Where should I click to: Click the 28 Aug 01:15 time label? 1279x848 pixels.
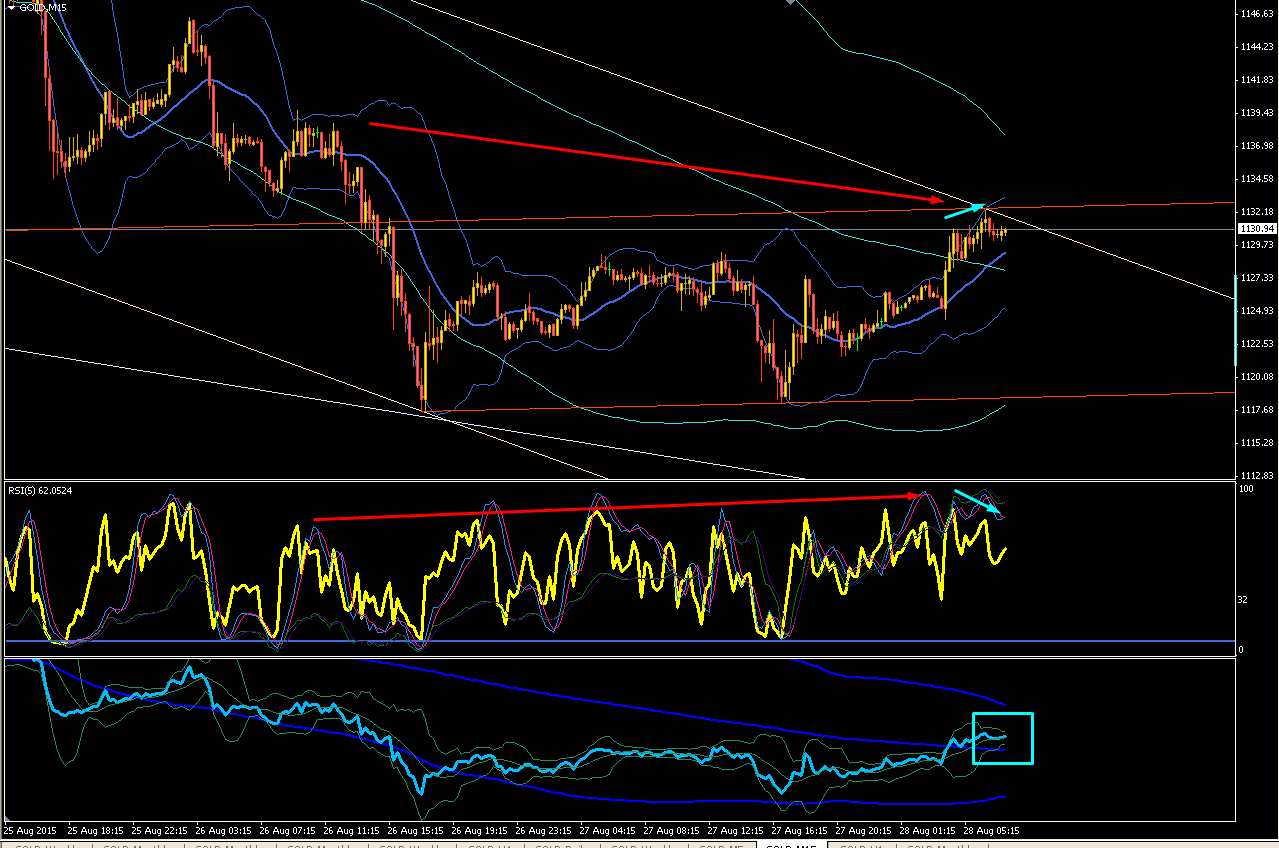[927, 830]
